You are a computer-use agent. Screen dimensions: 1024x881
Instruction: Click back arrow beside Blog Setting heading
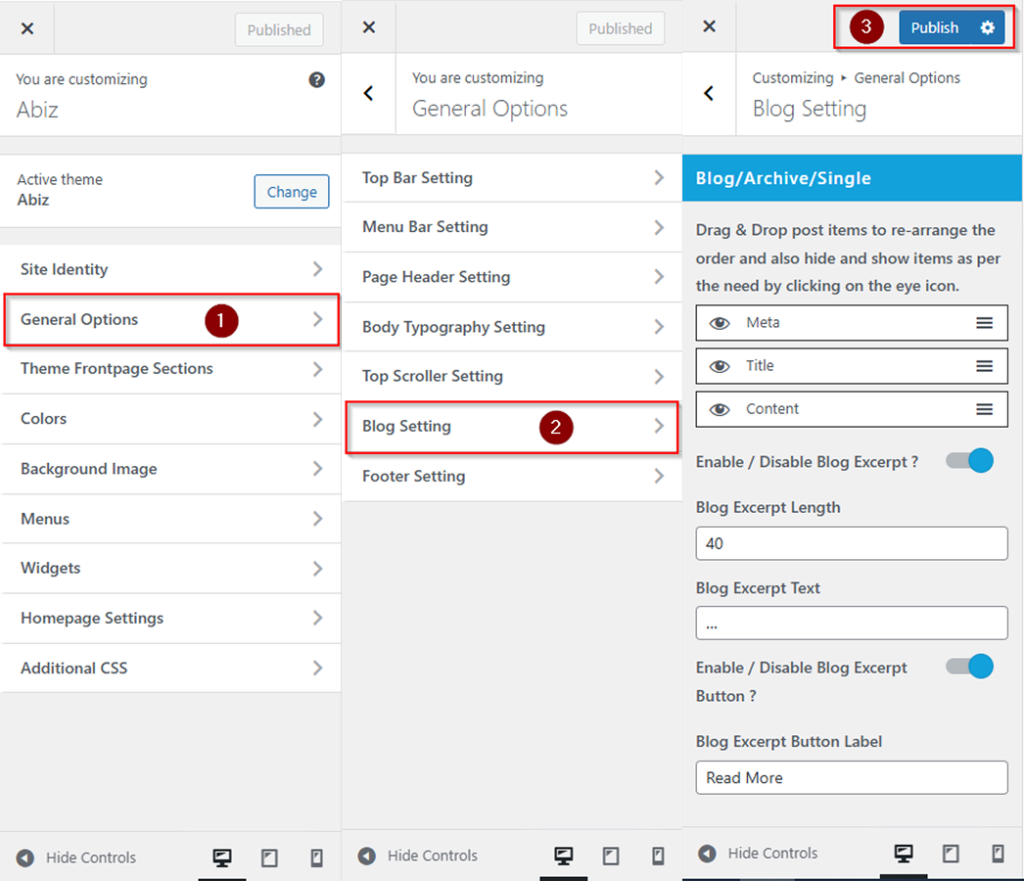click(x=709, y=93)
